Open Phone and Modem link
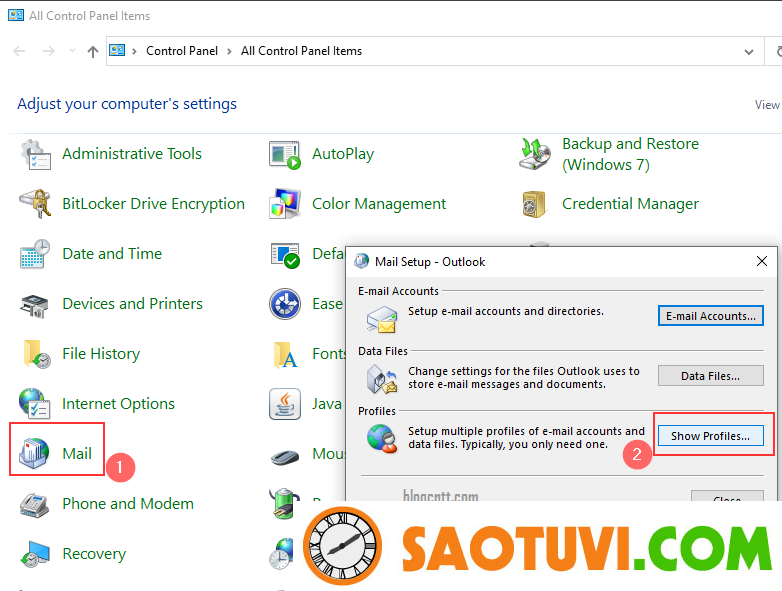This screenshot has height=591, width=782. pyautogui.click(x=128, y=504)
